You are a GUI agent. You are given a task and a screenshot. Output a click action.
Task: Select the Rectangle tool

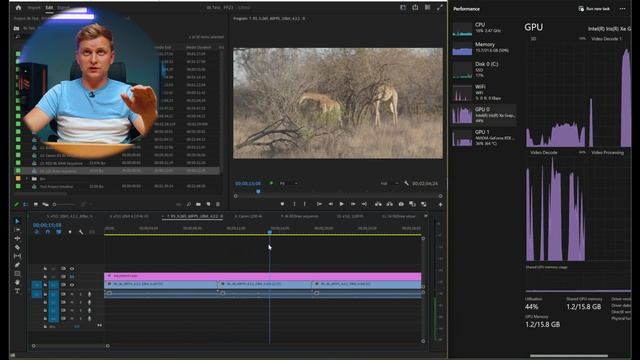point(17,273)
